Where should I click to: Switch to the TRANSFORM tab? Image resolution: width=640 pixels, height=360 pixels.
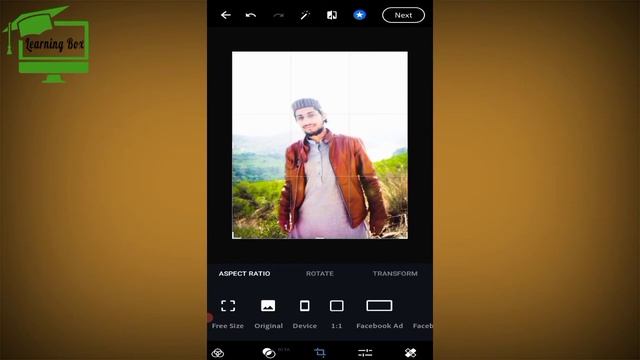pos(395,273)
